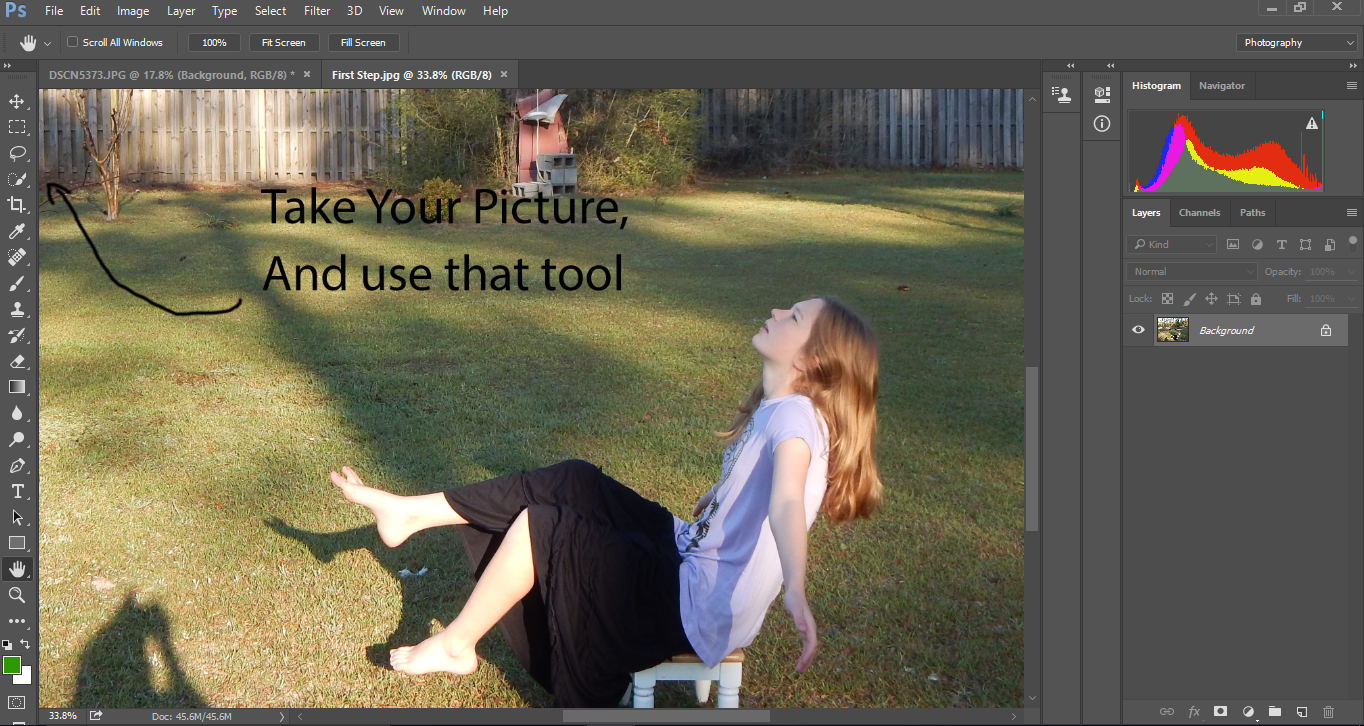Image resolution: width=1364 pixels, height=726 pixels.
Task: Toggle Quick Mask mode
Action: coord(17,702)
